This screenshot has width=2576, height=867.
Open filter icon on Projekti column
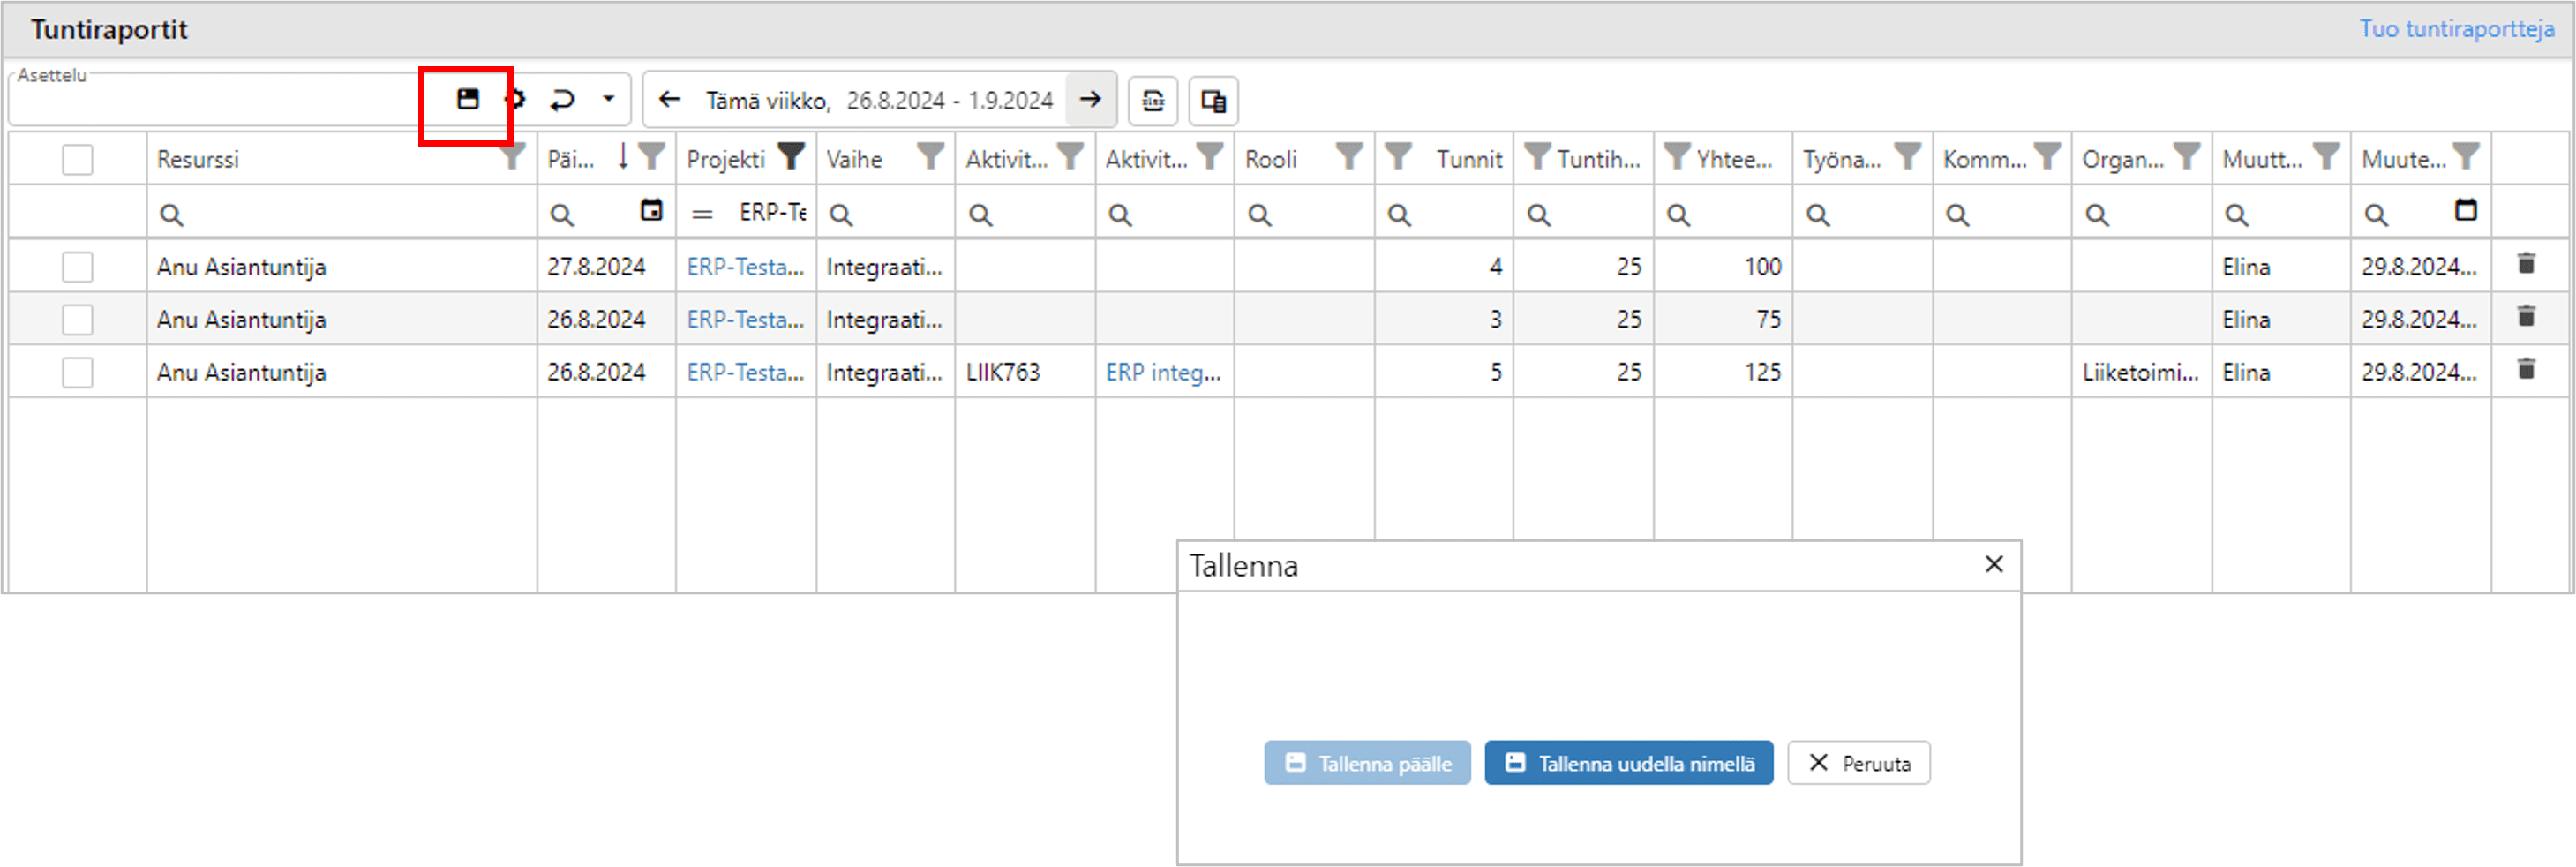coord(791,157)
